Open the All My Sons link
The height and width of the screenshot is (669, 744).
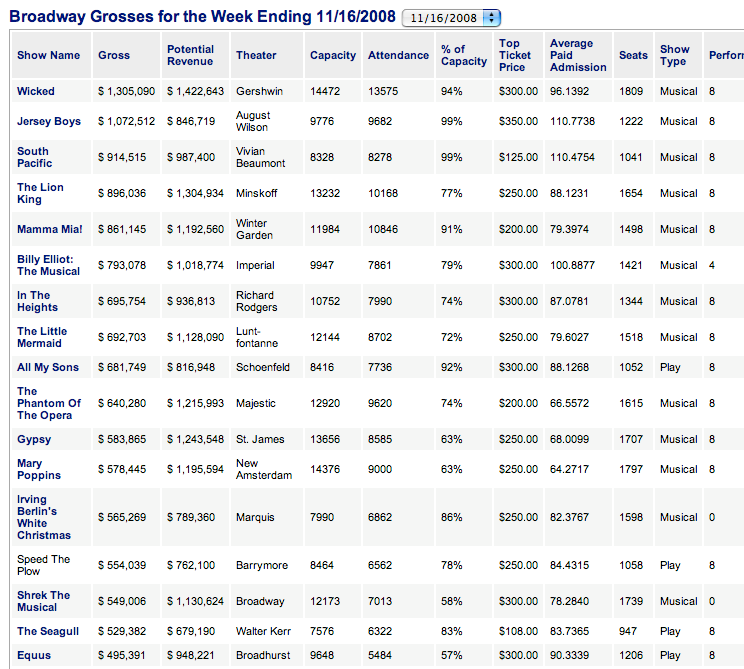point(48,367)
